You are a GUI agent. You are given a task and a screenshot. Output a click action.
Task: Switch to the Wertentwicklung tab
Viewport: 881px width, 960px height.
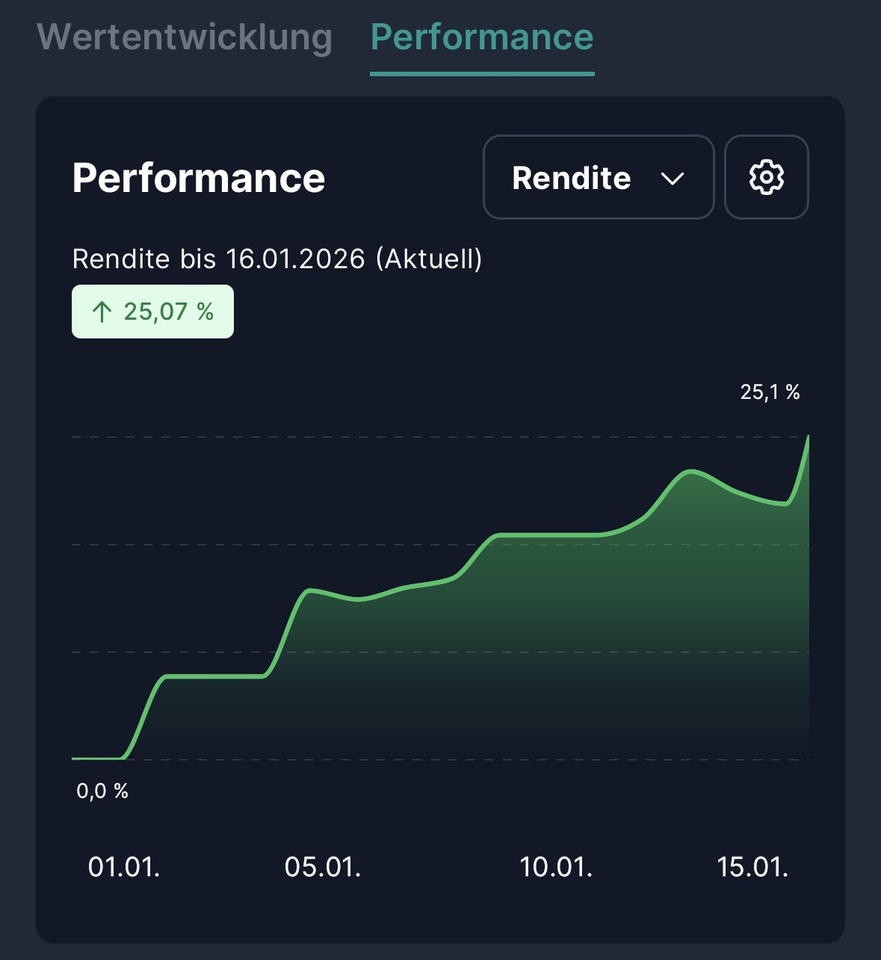pos(184,37)
